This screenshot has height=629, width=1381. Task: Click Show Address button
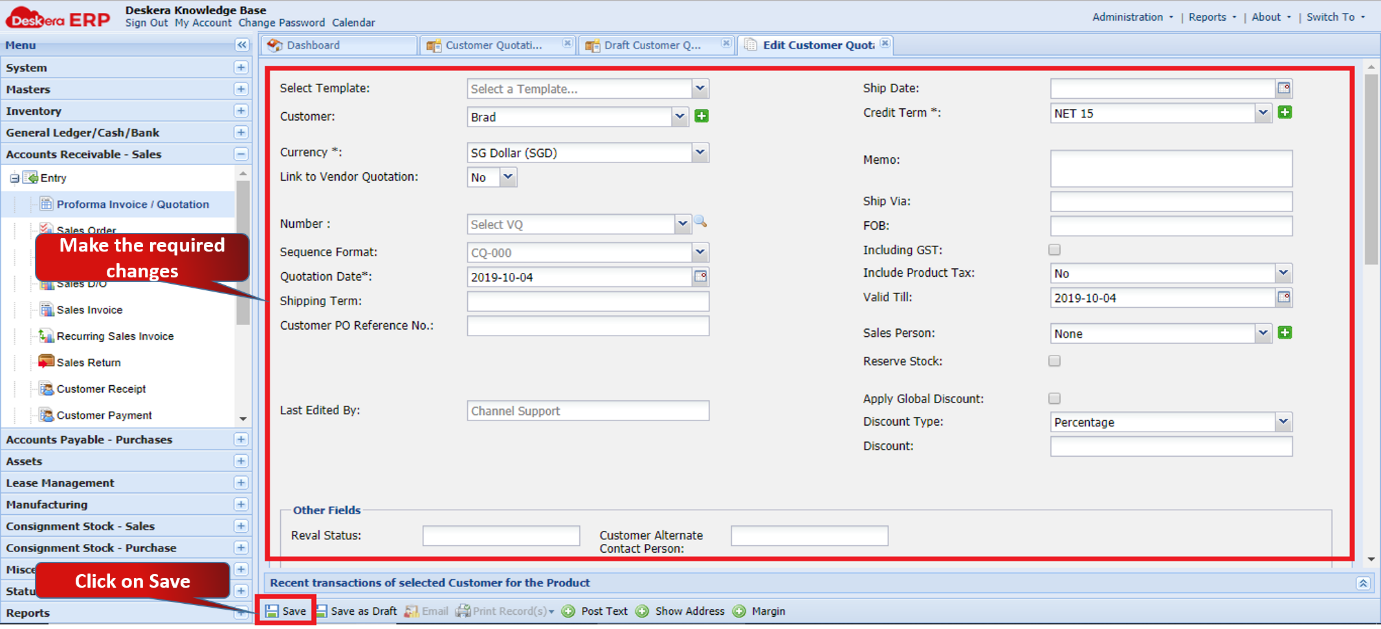coord(680,611)
